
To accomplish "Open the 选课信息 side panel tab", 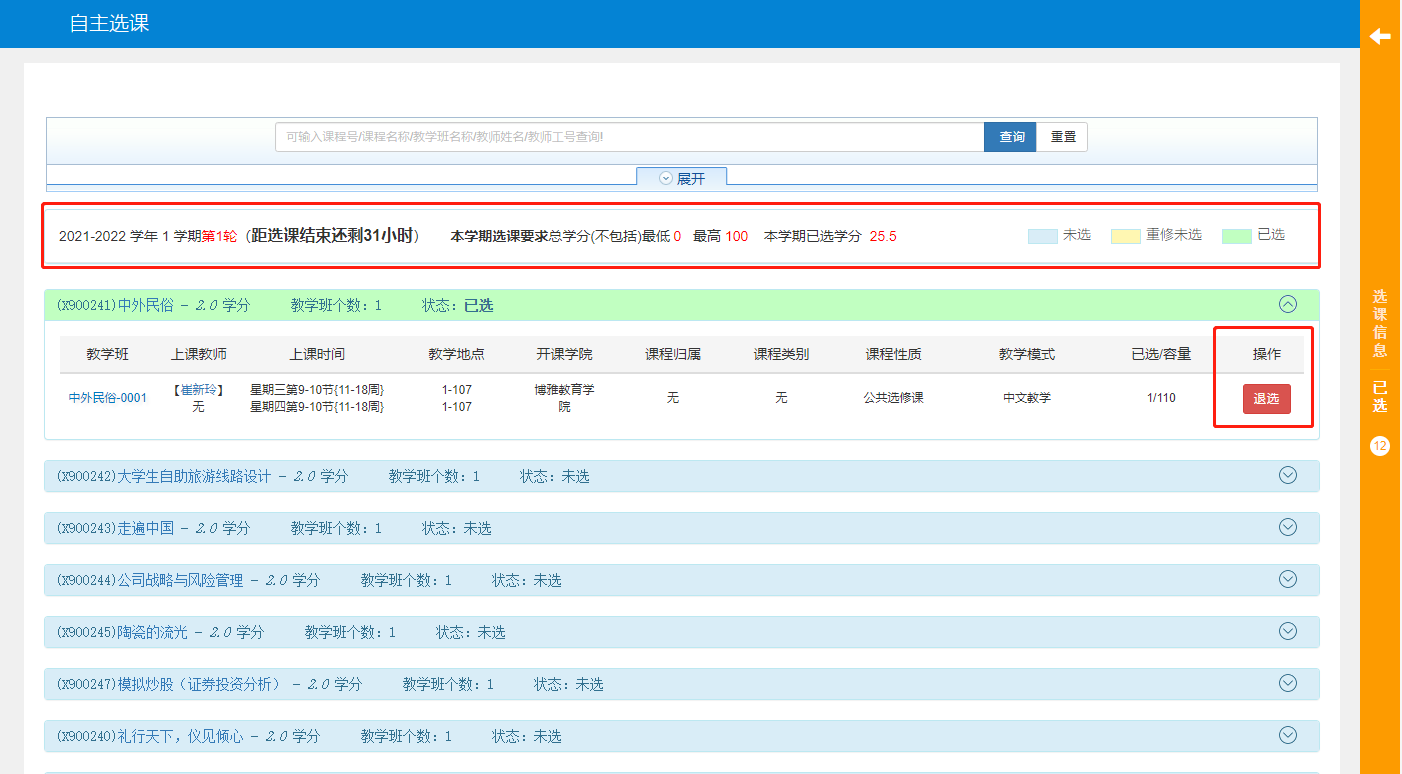I will tap(1380, 323).
